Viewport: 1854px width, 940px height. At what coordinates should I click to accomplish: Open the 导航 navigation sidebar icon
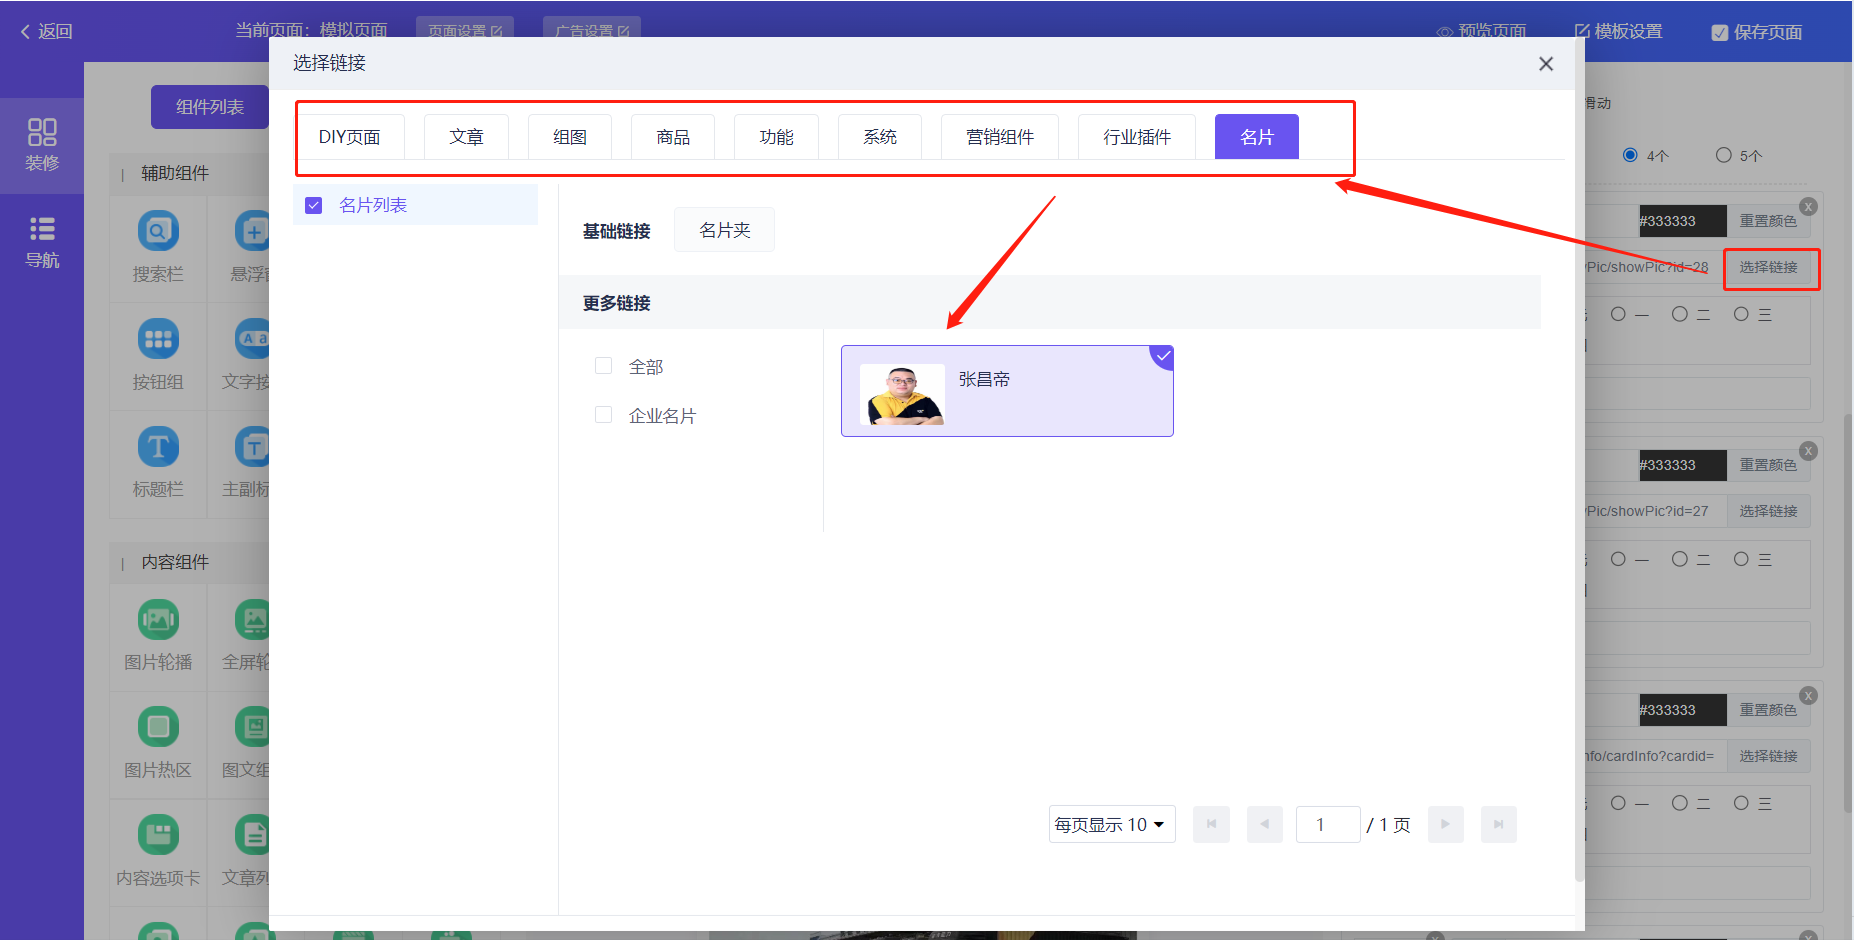click(x=42, y=242)
